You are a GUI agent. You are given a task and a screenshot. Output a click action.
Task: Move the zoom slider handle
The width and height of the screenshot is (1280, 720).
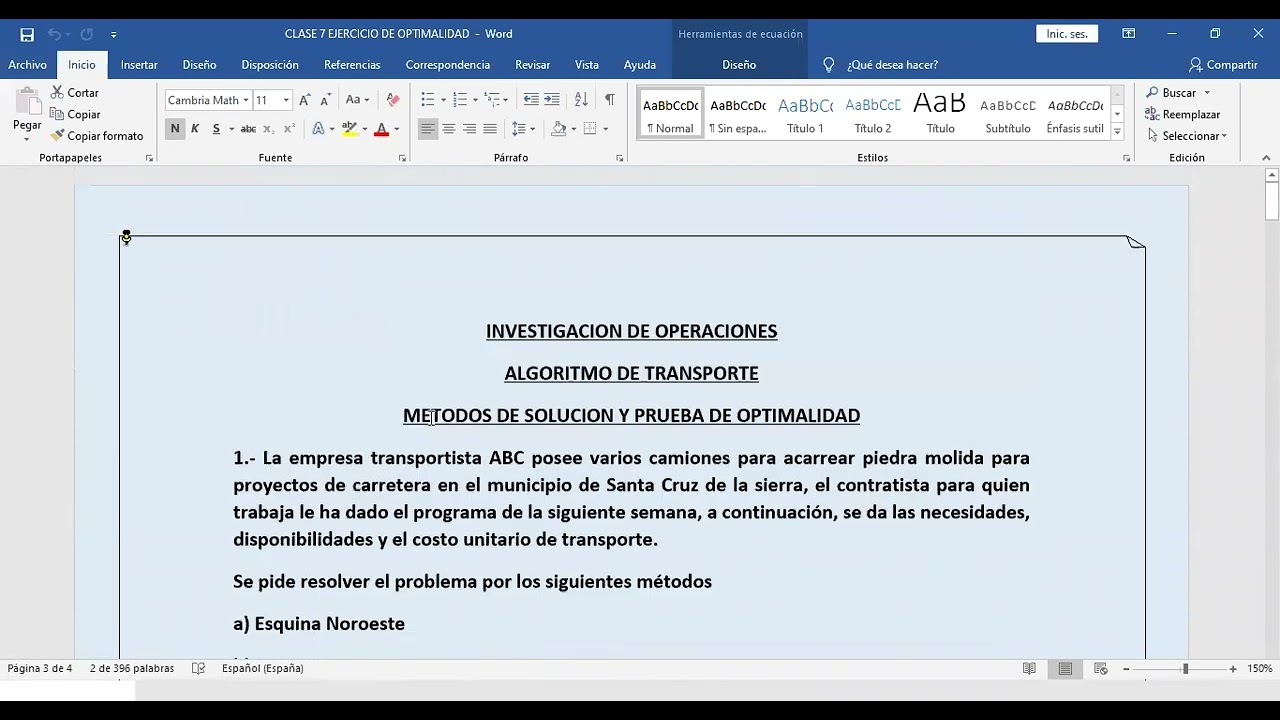coord(1185,669)
